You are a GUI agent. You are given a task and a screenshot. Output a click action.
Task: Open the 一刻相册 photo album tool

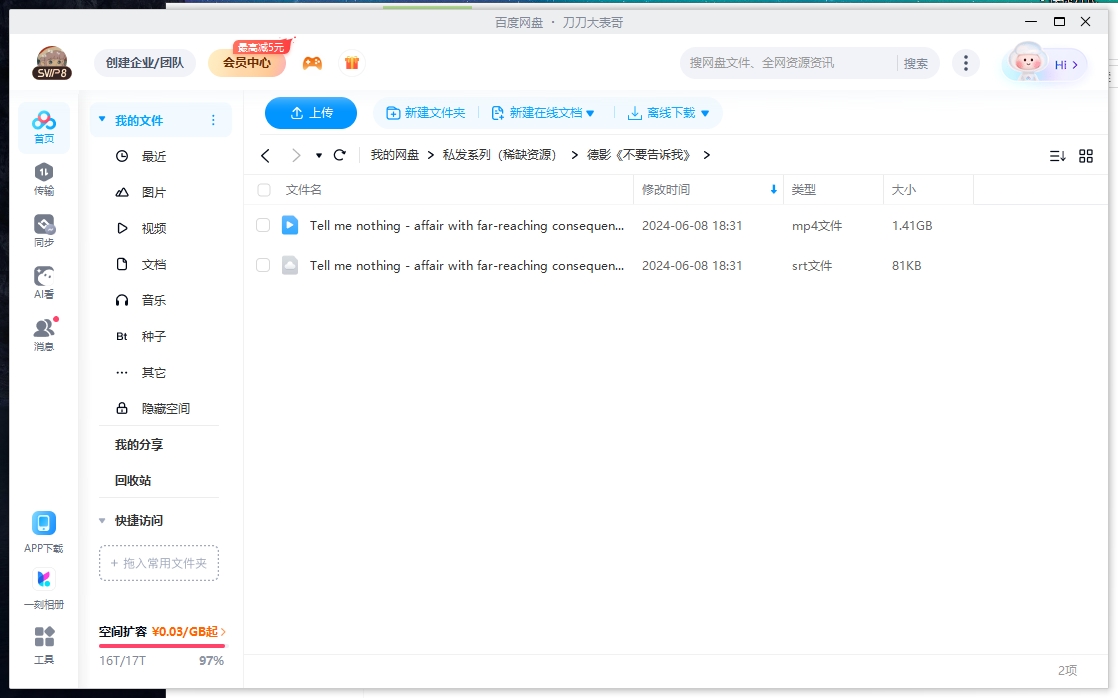(43, 588)
